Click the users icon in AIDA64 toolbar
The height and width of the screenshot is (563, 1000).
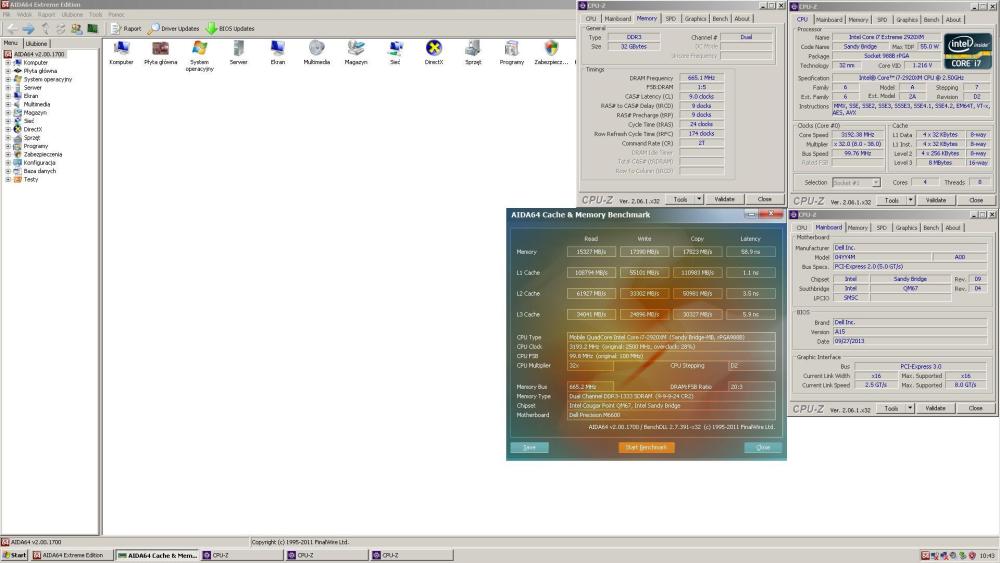[77, 29]
